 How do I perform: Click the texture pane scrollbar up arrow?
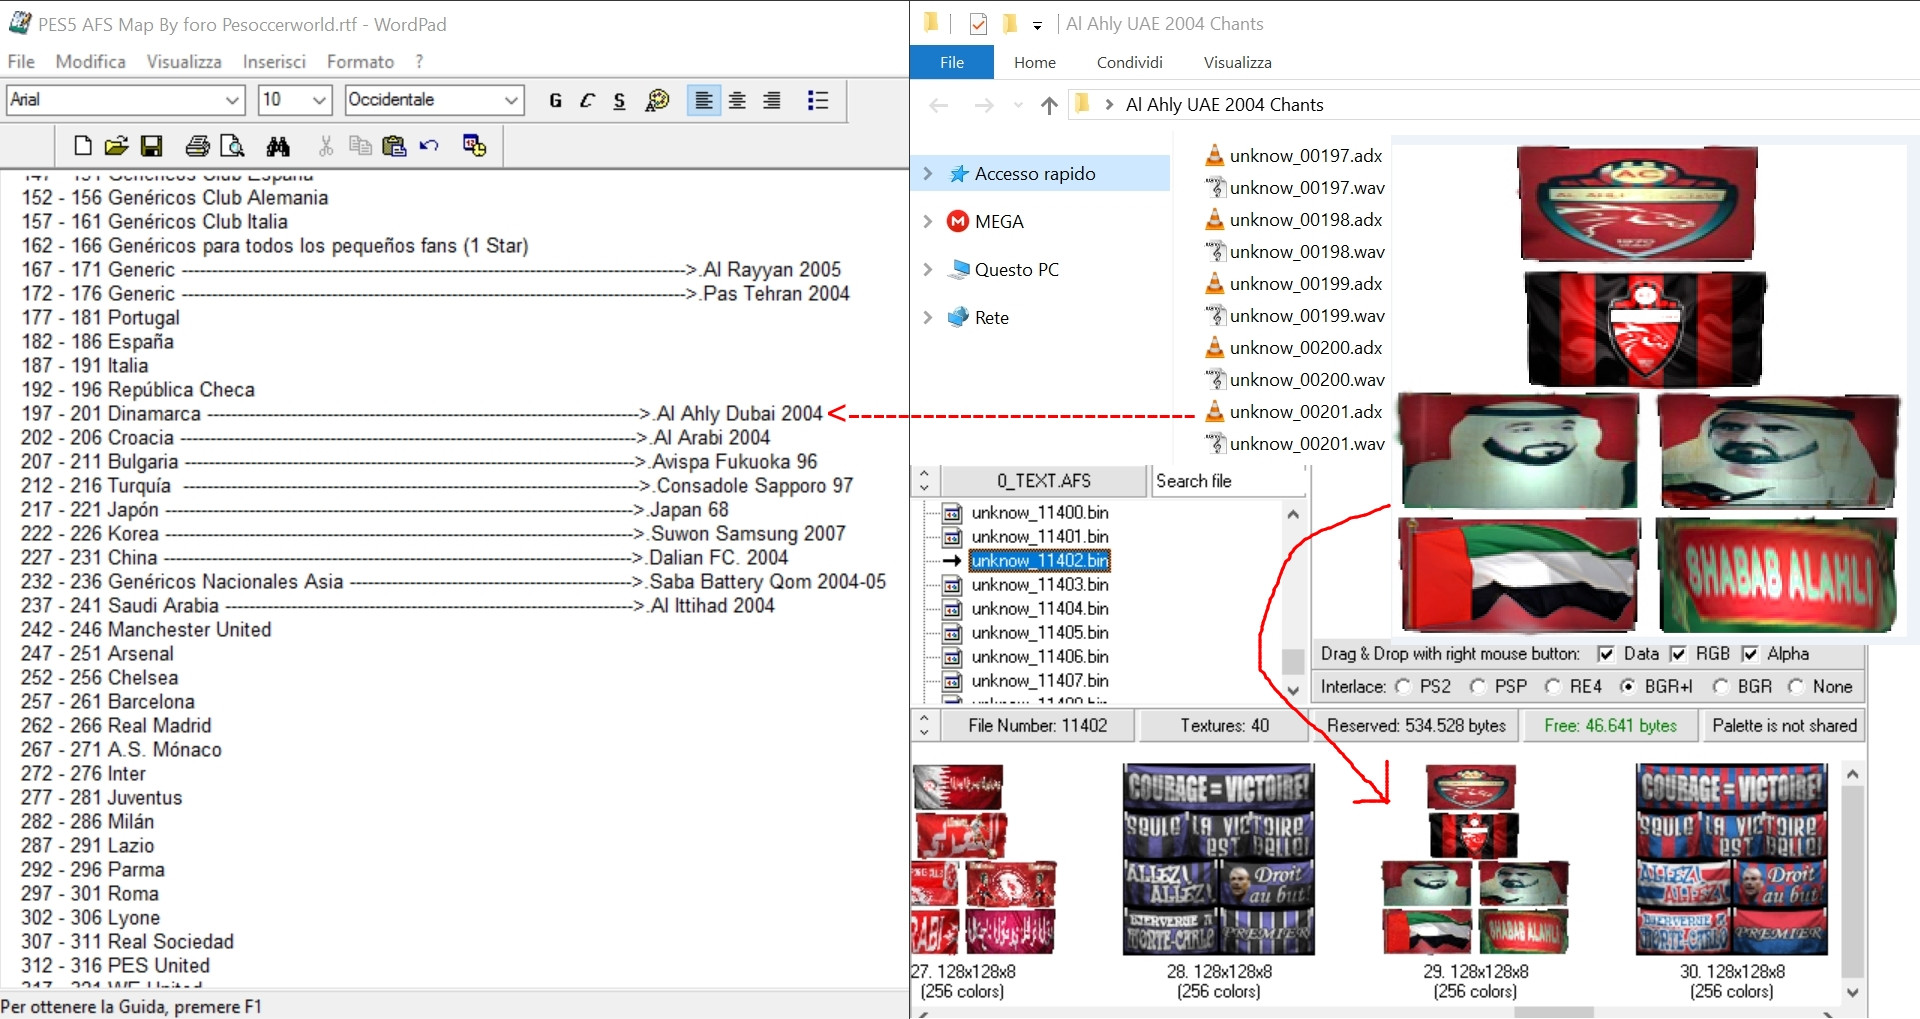click(x=1852, y=774)
